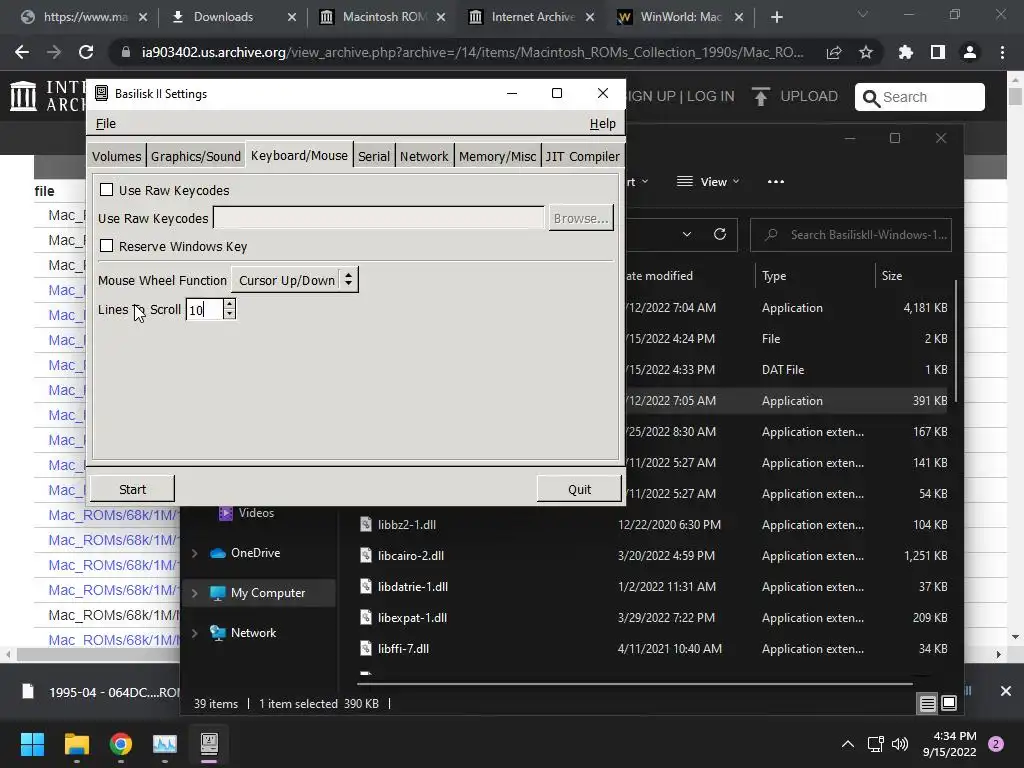Screen dimensions: 1024x768
Task: Open the Mouse Wheel Function dropdown
Action: pos(295,280)
